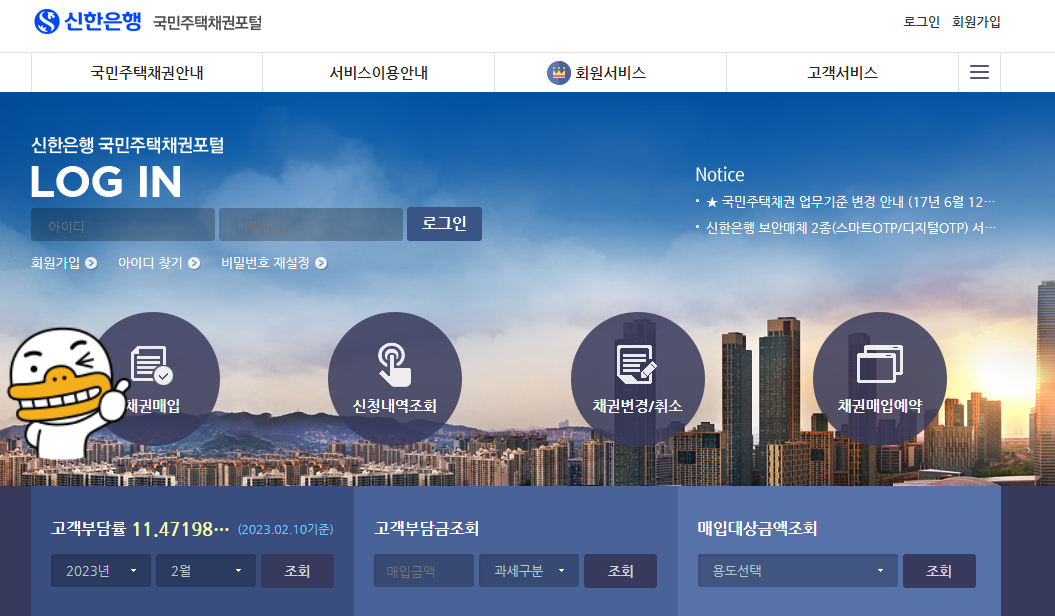1055x616 pixels.
Task: Click the Shinhan Bank logo
Action: [88, 22]
